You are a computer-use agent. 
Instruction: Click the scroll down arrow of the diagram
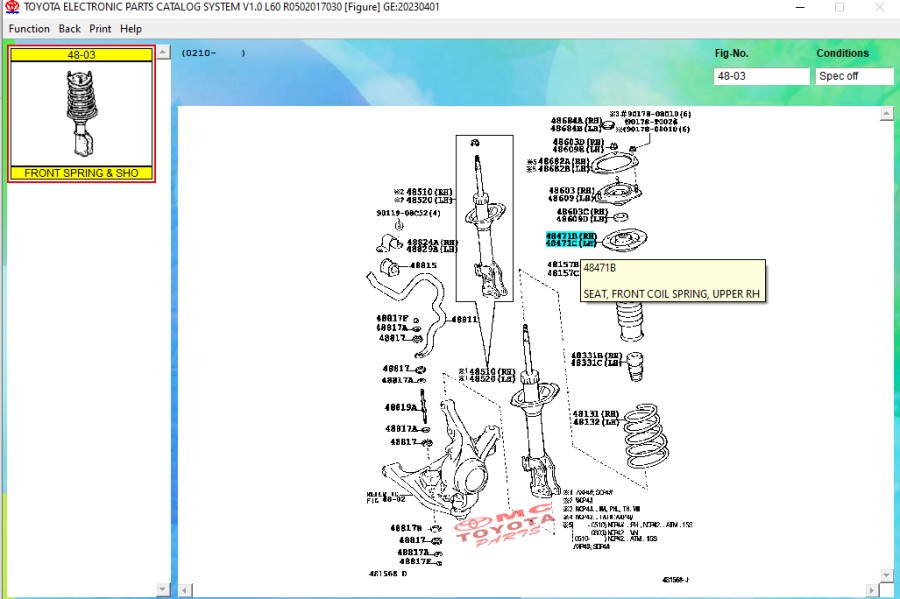tap(886, 575)
